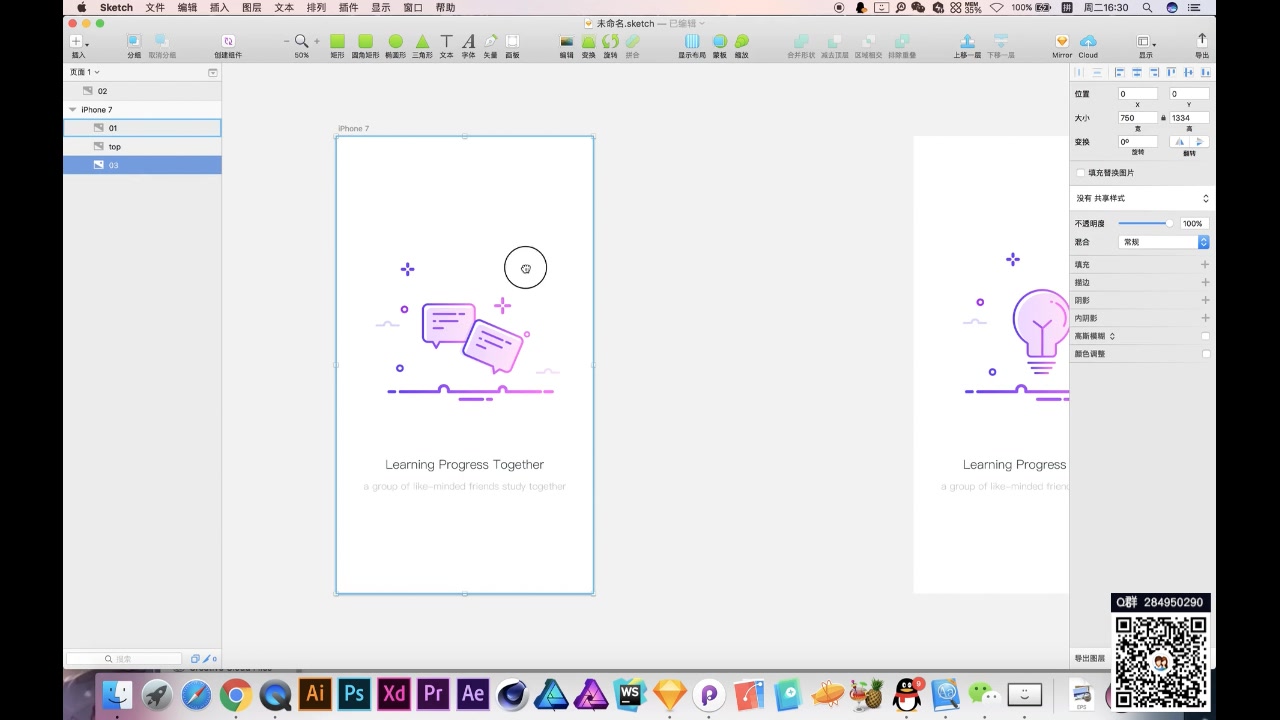Open the 插入 Insert menu
Screen dimensions: 1280x720
tap(219, 7)
